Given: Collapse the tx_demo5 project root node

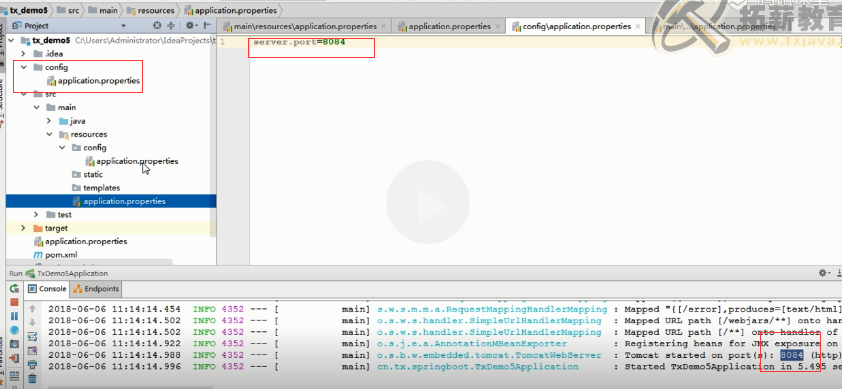Looking at the screenshot, I should pyautogui.click(x=11, y=40).
